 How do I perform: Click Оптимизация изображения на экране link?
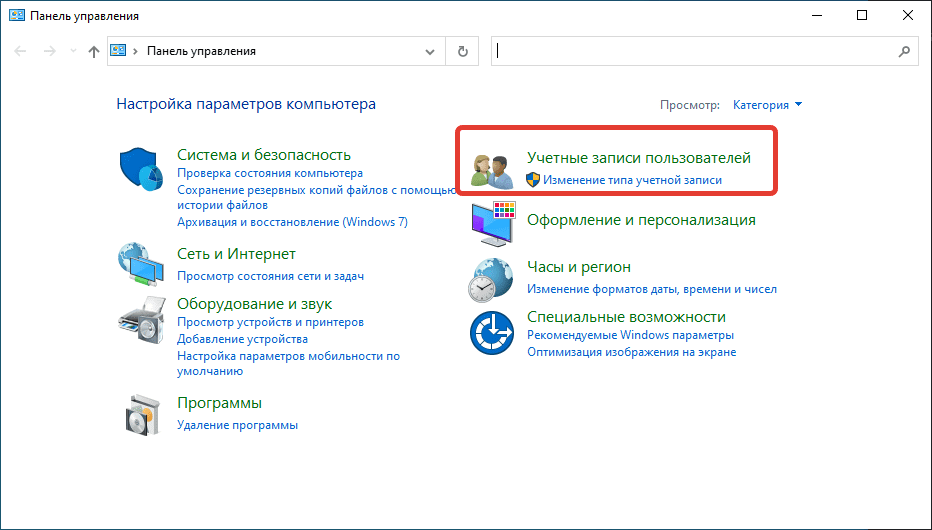click(632, 352)
